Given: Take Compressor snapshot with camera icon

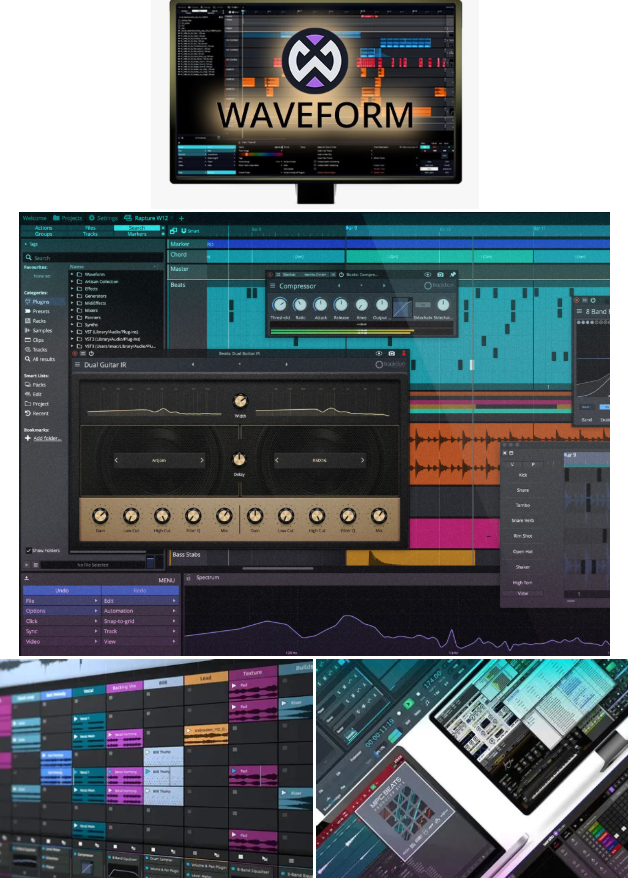Looking at the screenshot, I should (440, 275).
